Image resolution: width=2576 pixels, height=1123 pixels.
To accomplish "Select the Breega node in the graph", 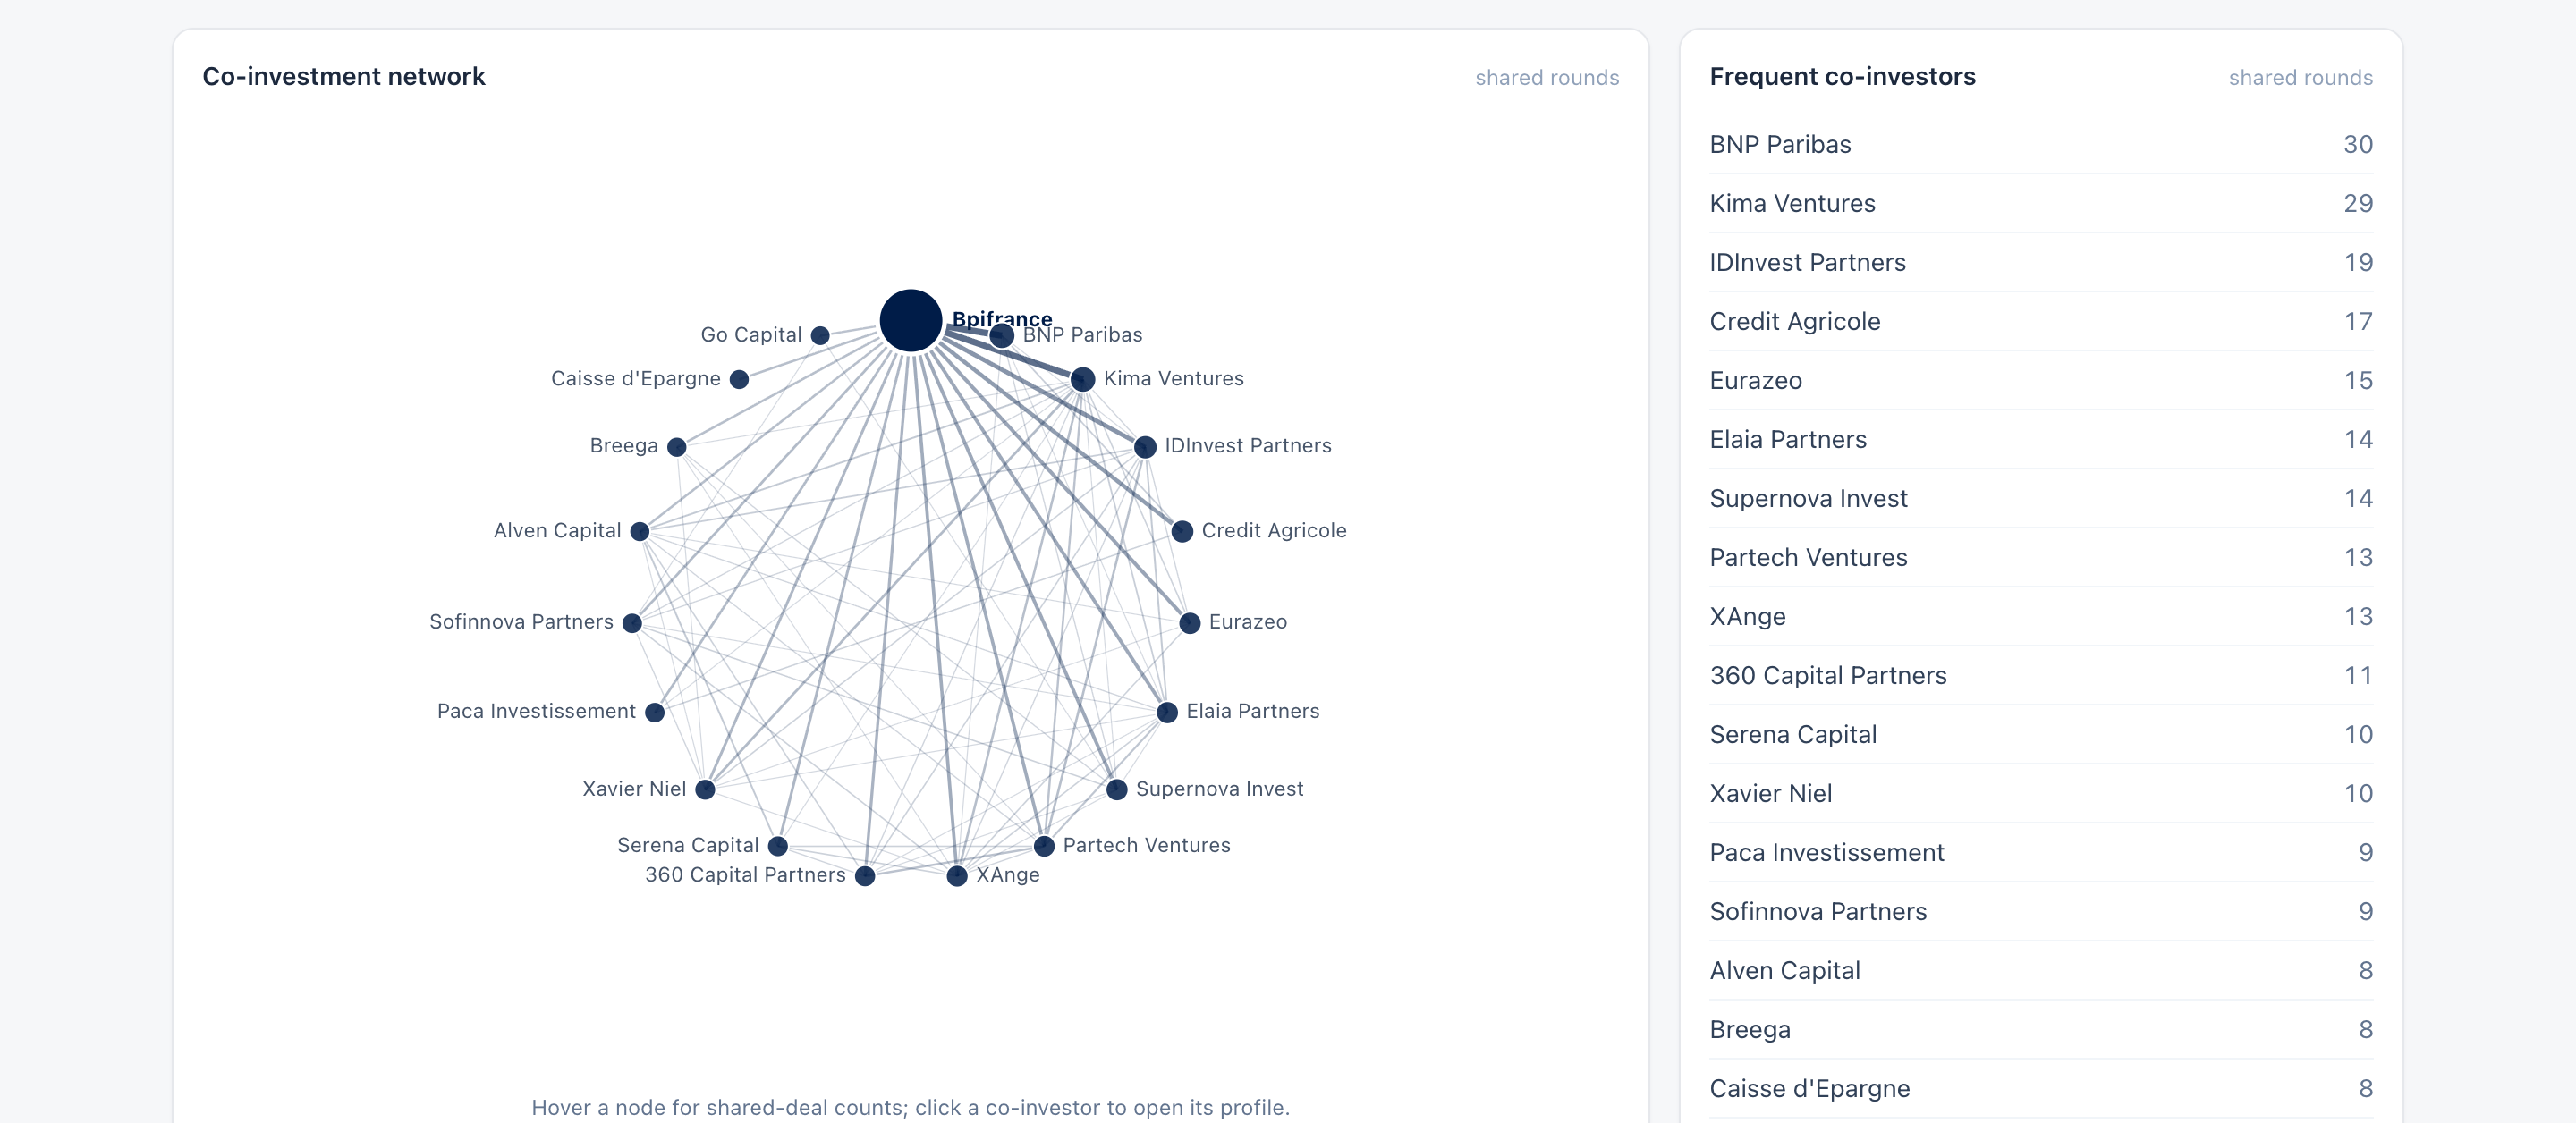I will [x=677, y=446].
